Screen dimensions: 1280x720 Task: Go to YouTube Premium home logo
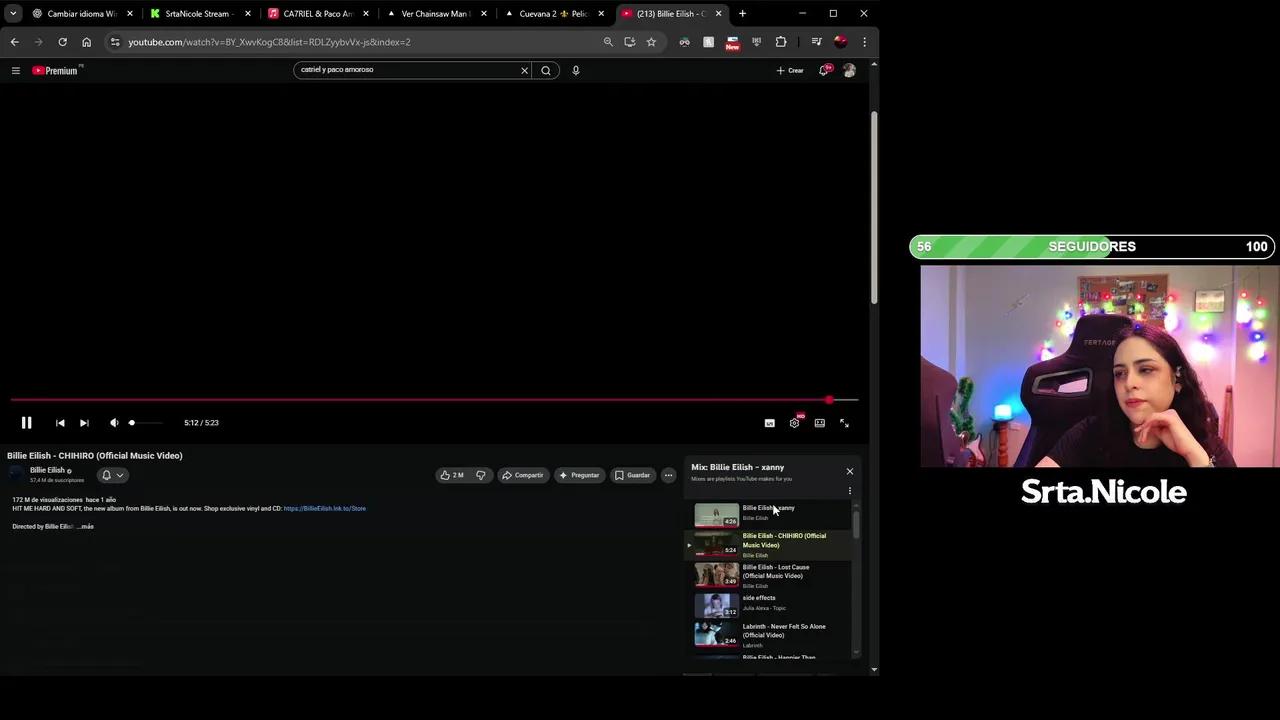click(56, 70)
